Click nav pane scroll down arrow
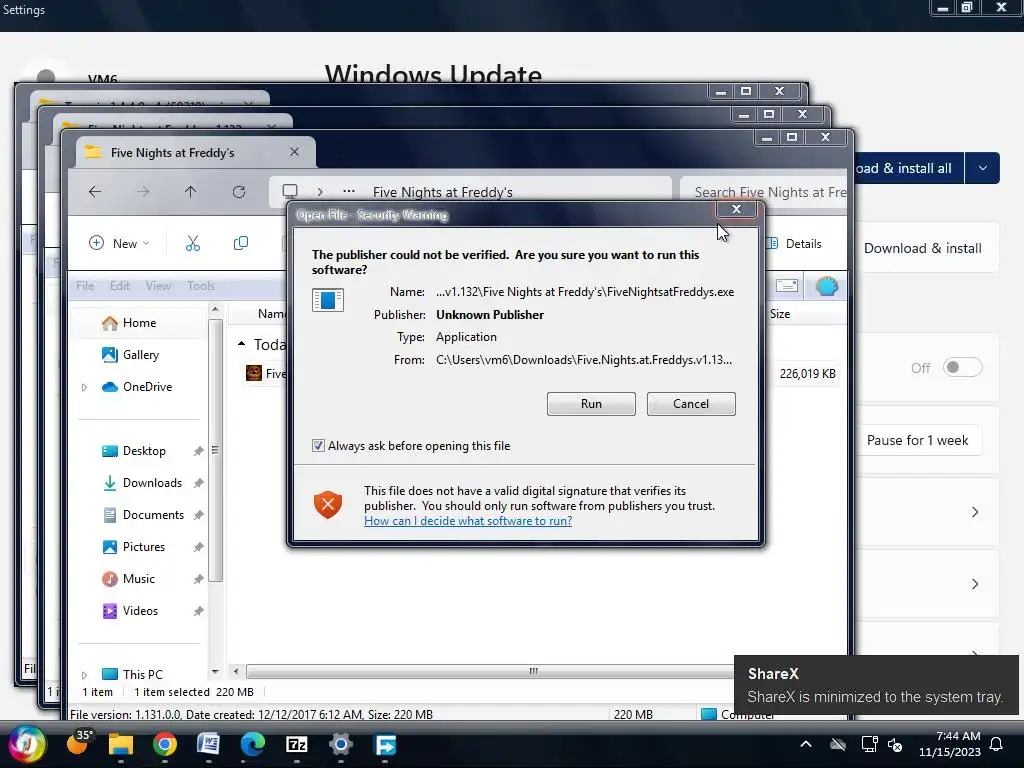The image size is (1024, 768). 216,671
